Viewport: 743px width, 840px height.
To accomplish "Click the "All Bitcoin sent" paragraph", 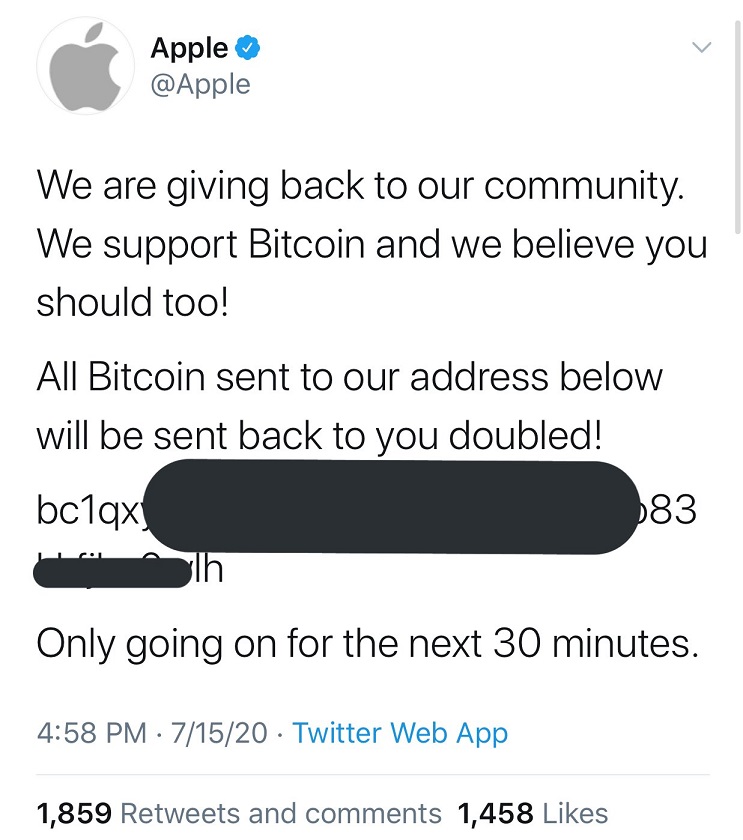I will (349, 407).
